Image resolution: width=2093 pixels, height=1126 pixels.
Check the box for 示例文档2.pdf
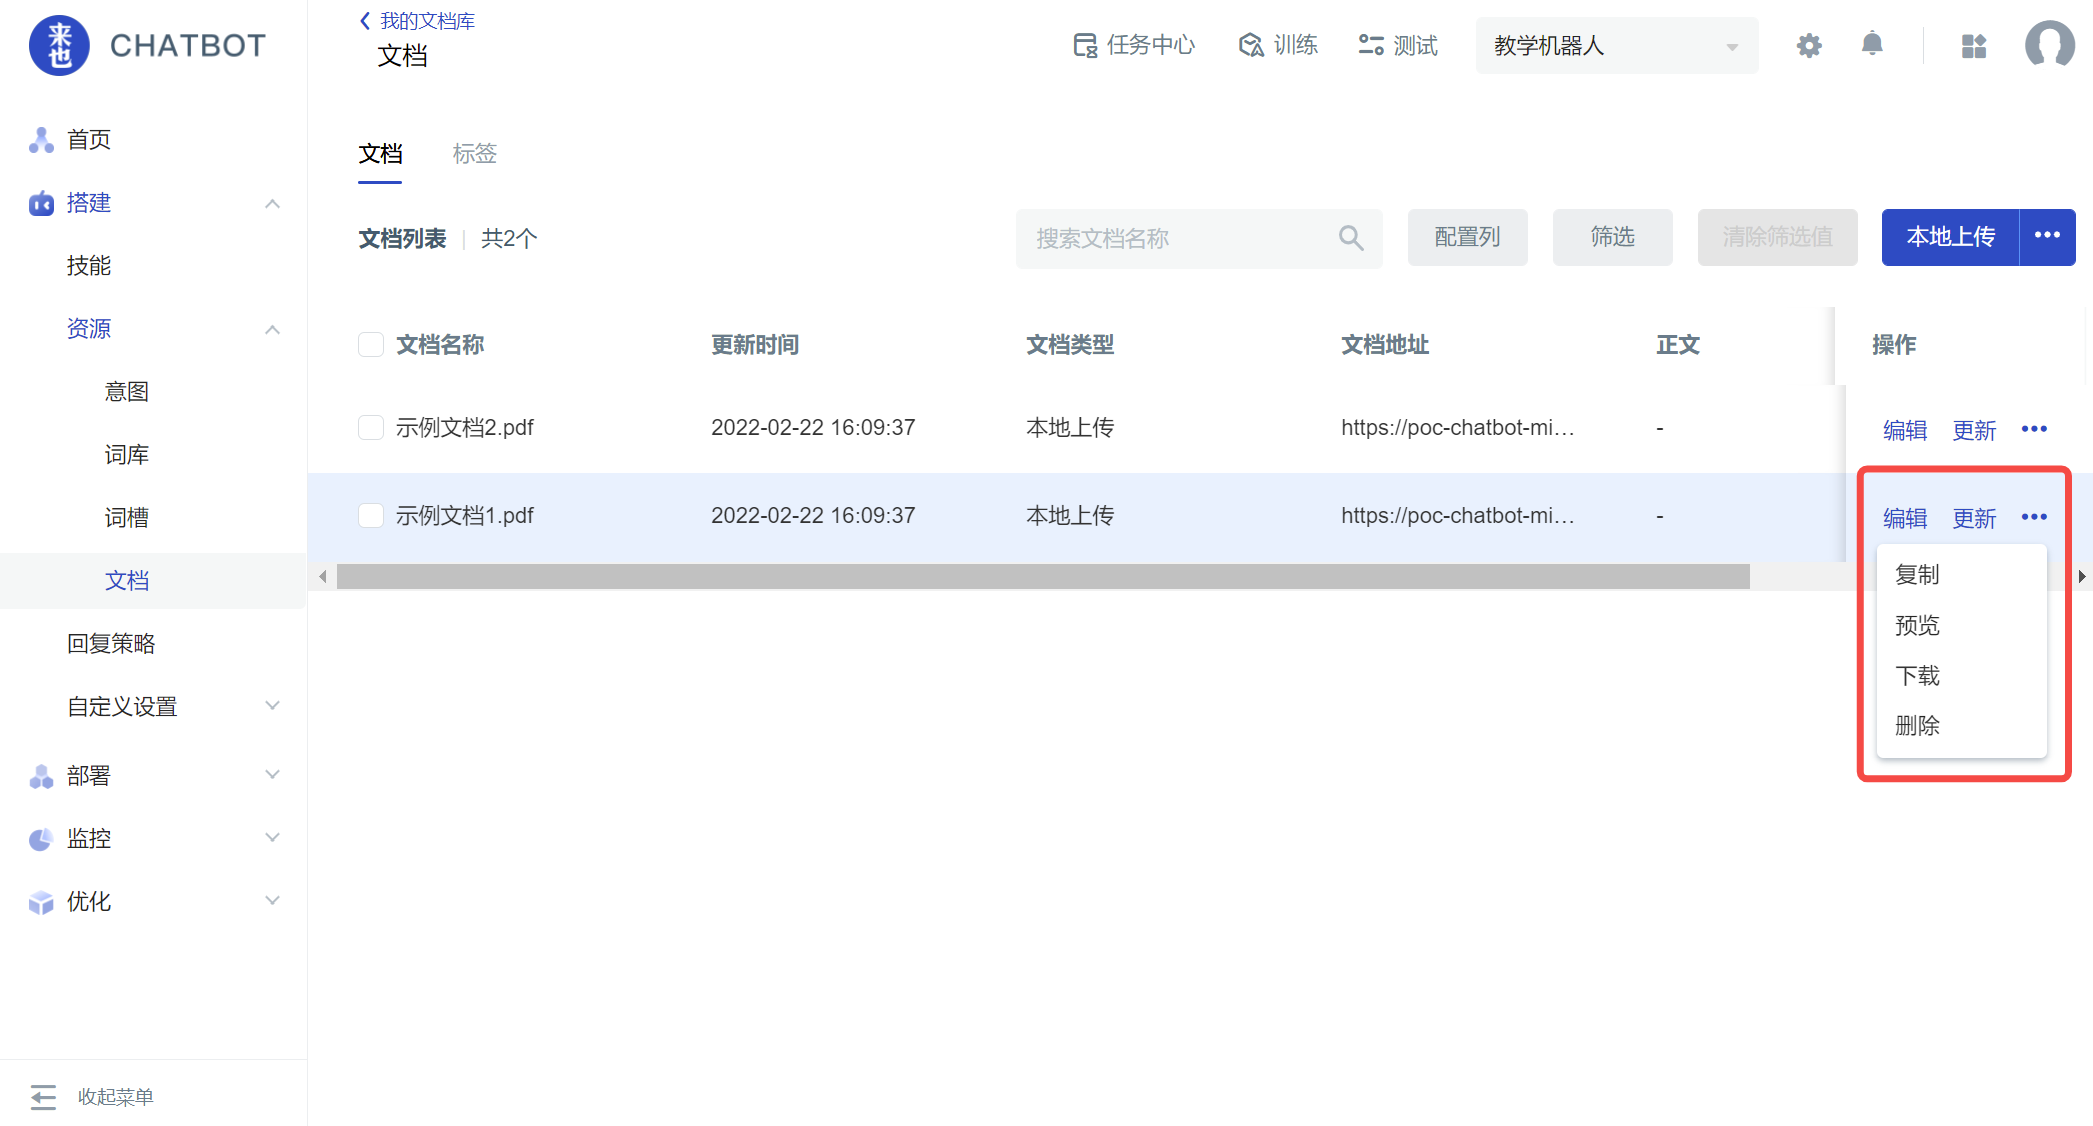point(371,428)
